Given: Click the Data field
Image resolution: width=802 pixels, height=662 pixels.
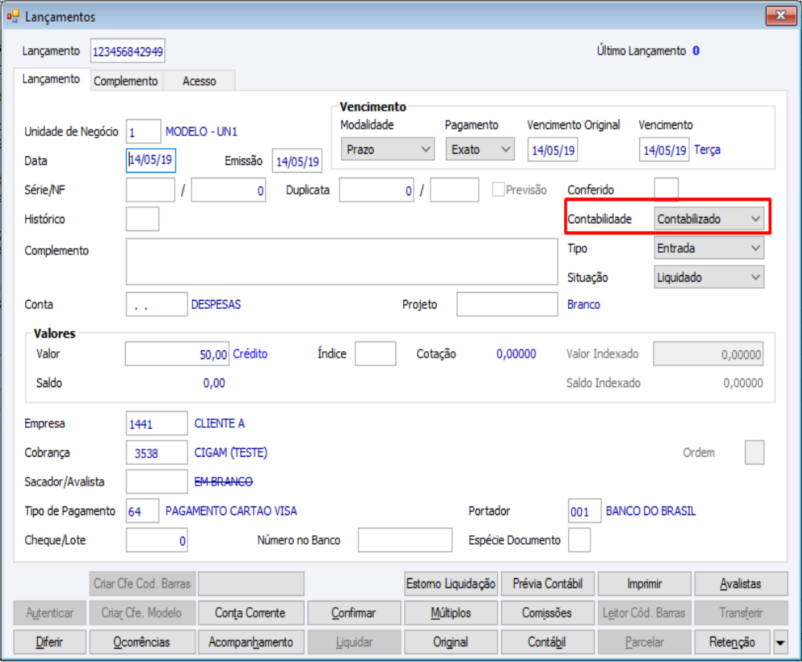Looking at the screenshot, I should click(x=151, y=160).
